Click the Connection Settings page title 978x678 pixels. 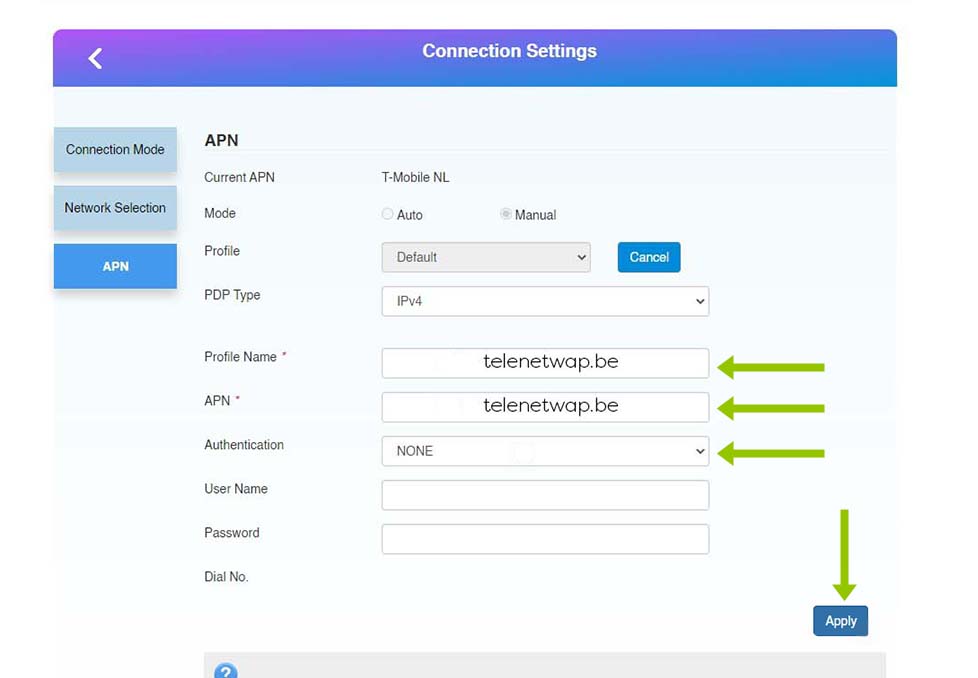coord(509,51)
